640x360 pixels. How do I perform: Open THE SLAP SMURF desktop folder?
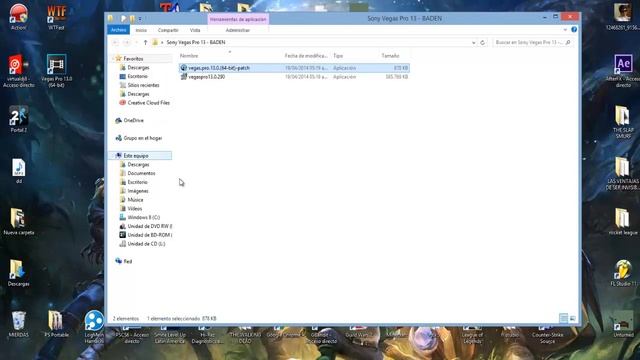[x=623, y=122]
